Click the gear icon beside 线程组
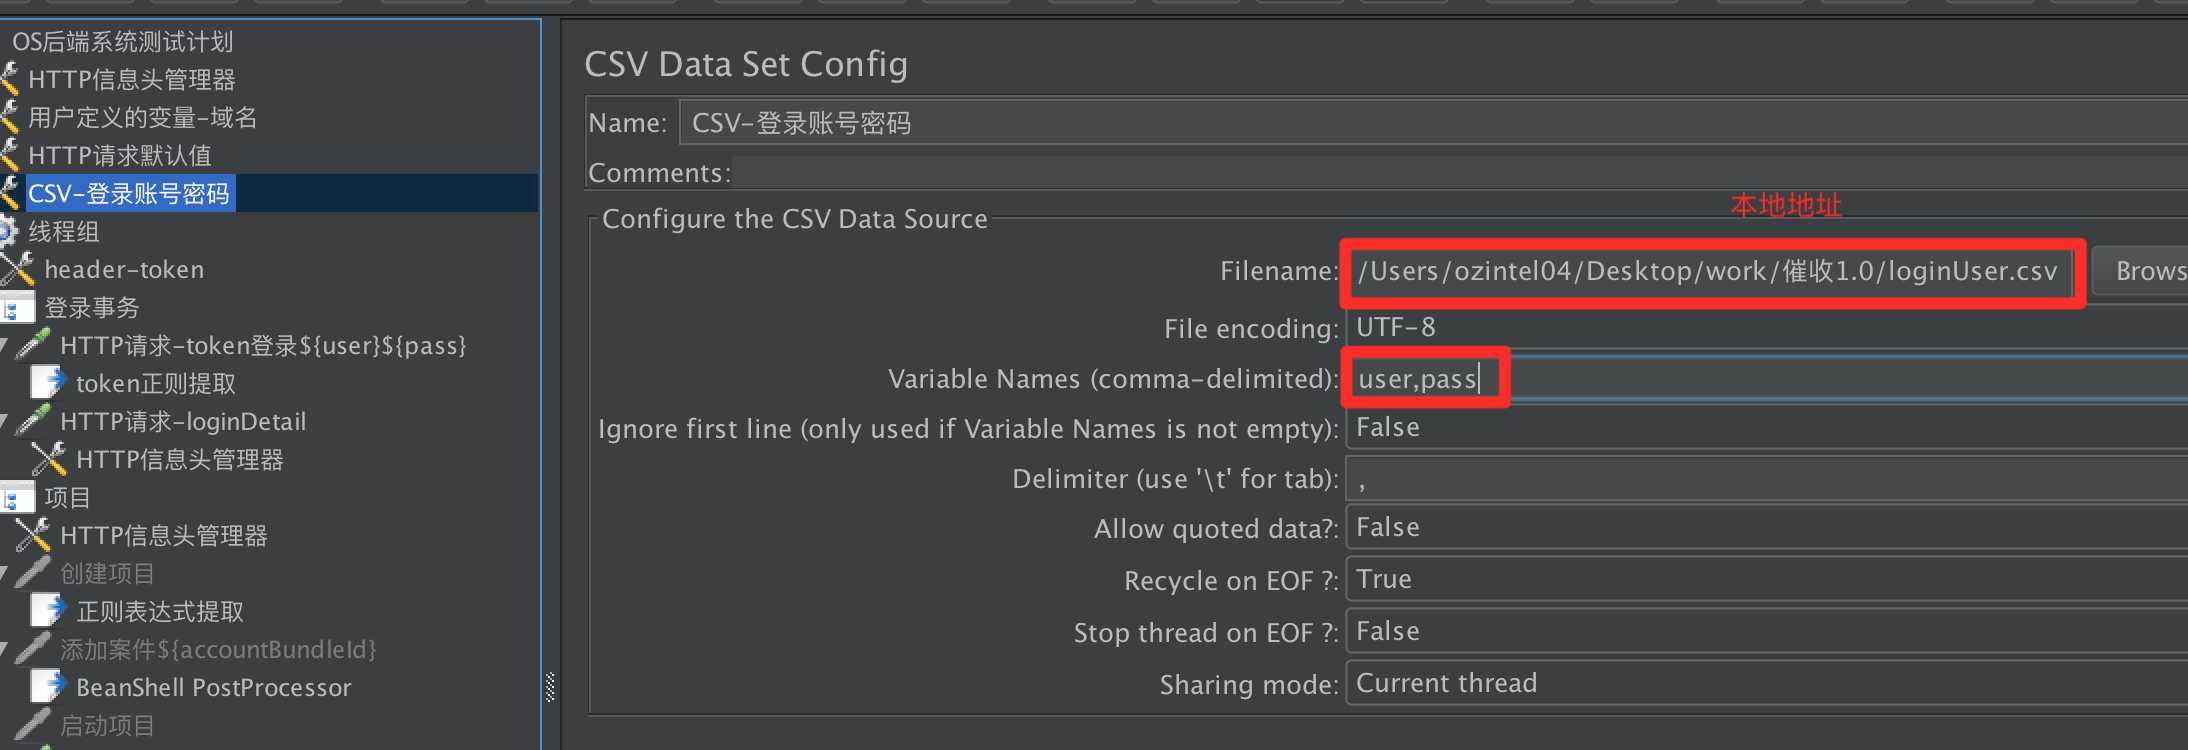Screen dimensions: 2188x750 8,231
